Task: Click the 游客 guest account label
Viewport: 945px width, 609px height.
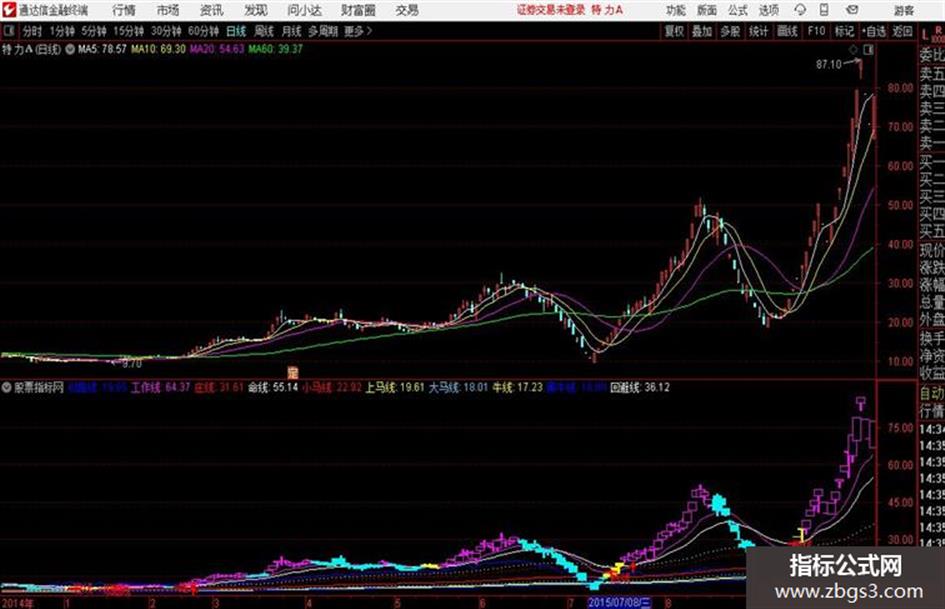Action: click(903, 10)
